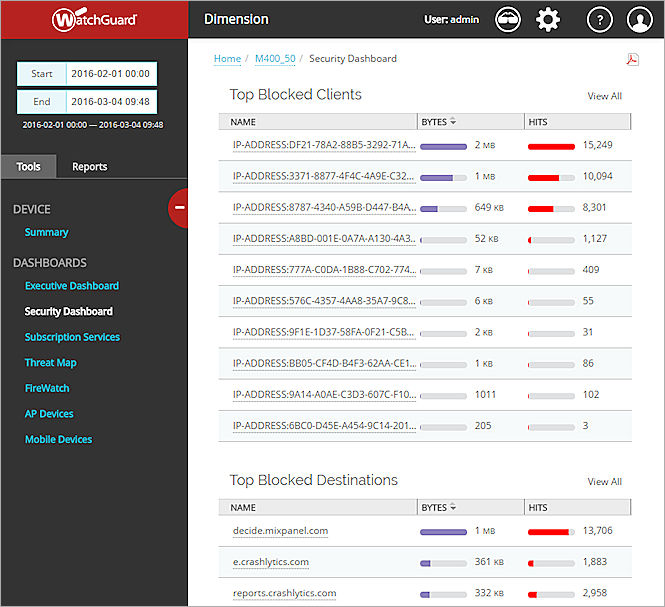
Task: View All Top Blocked Destinations
Action: (604, 481)
